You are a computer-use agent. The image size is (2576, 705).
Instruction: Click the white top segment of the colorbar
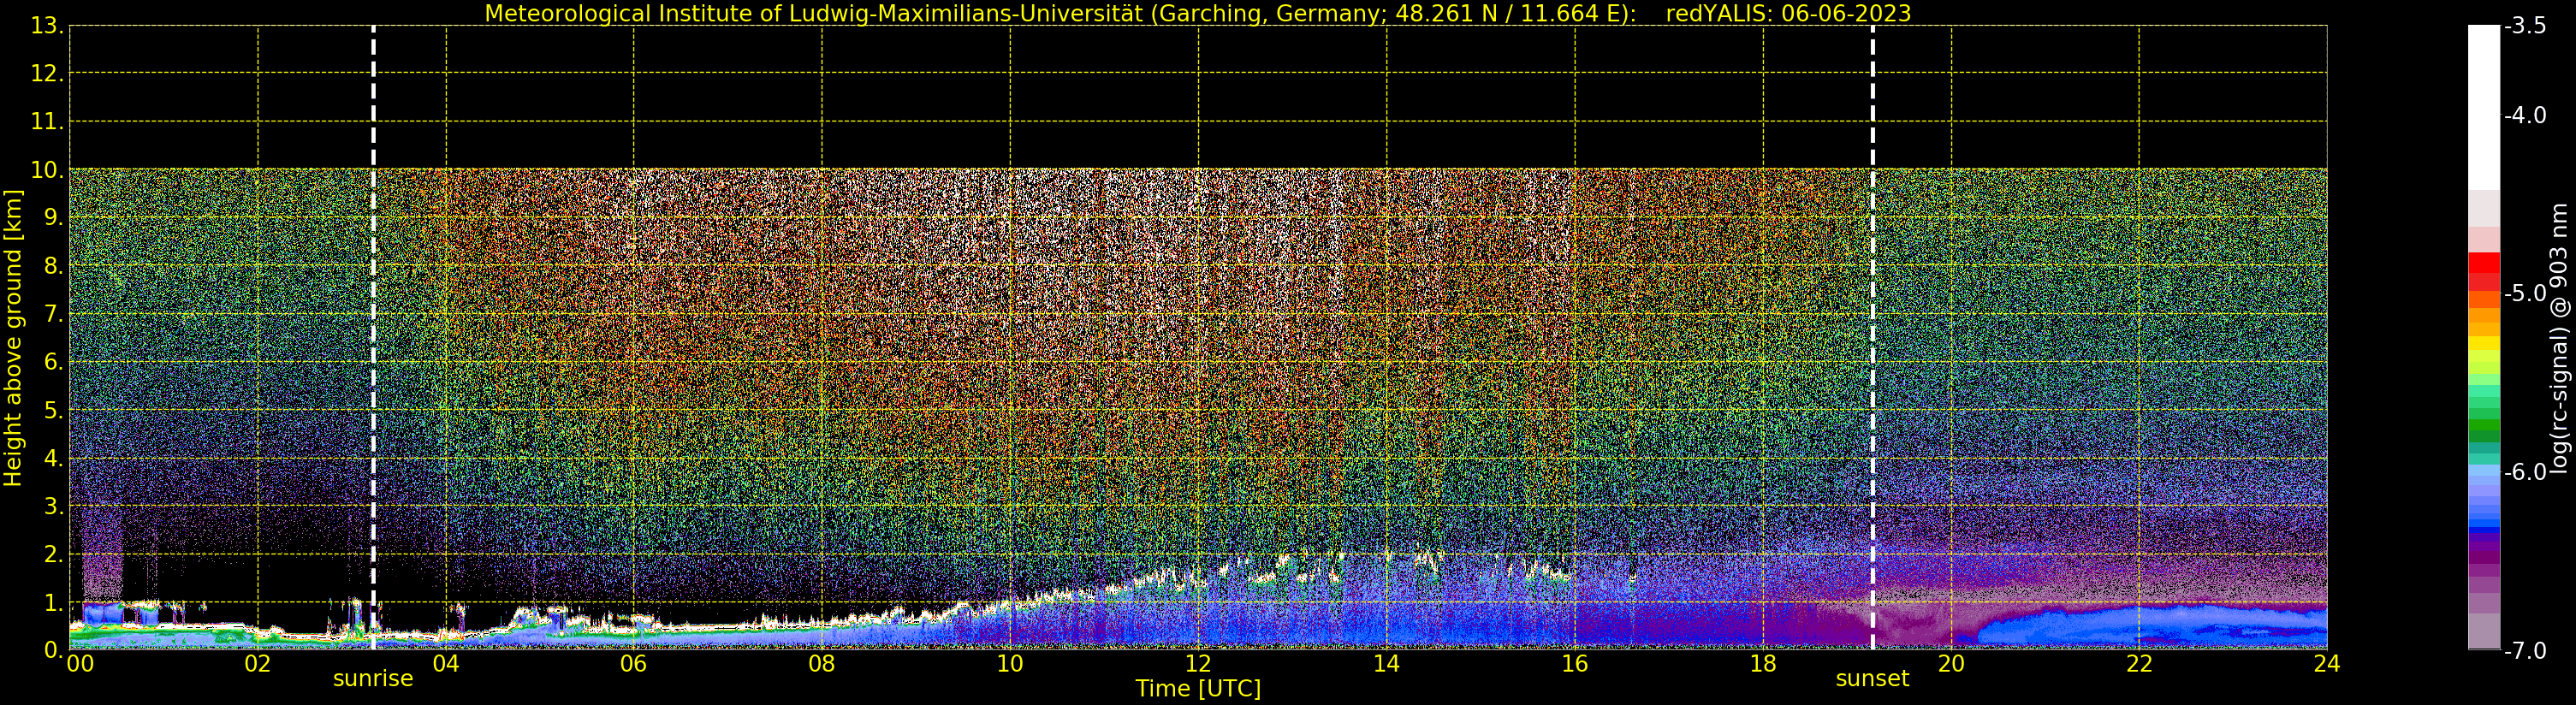point(2484,108)
